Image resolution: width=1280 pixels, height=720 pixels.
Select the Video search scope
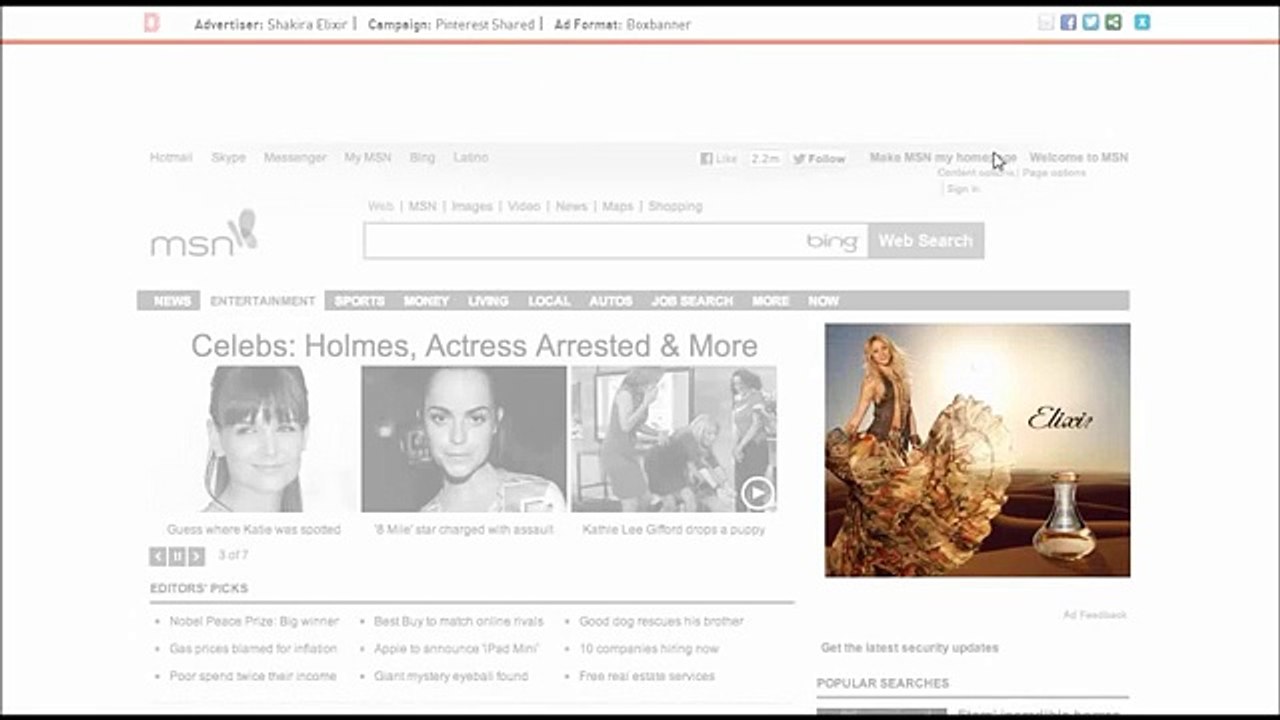pyautogui.click(x=524, y=206)
